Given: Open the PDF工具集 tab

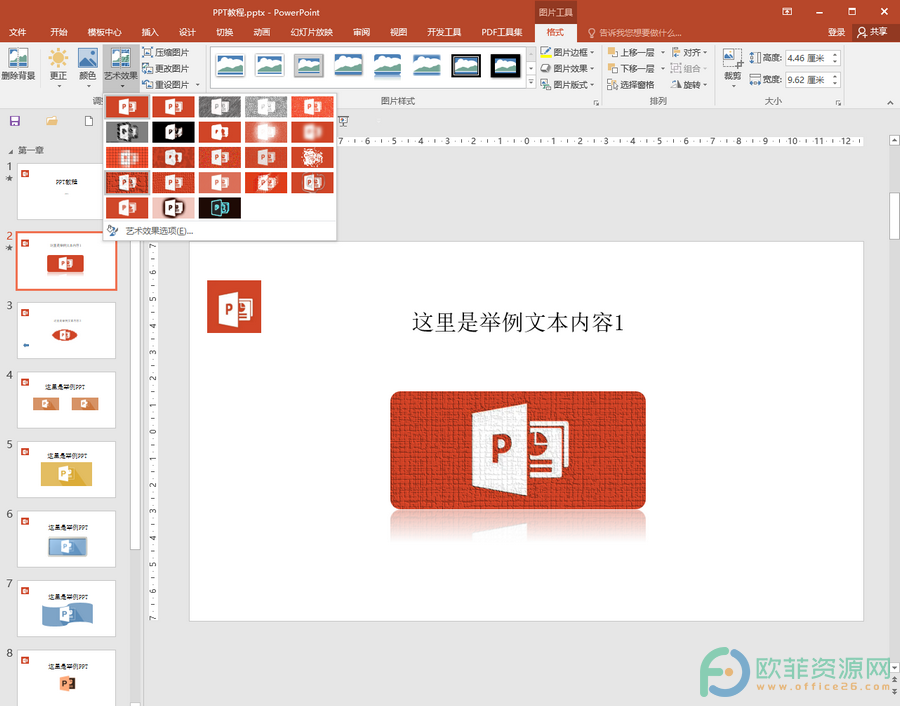Looking at the screenshot, I should point(502,32).
